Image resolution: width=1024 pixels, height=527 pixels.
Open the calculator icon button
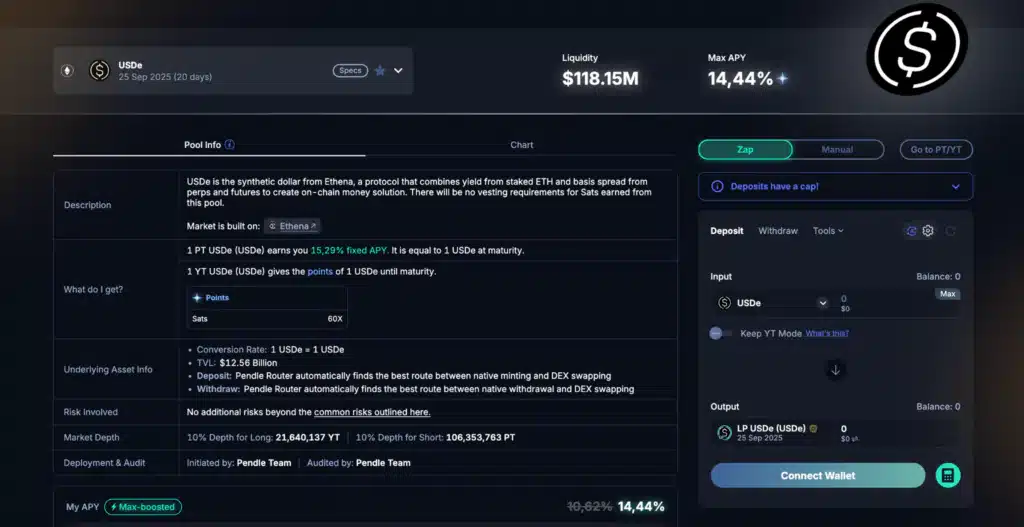point(948,475)
